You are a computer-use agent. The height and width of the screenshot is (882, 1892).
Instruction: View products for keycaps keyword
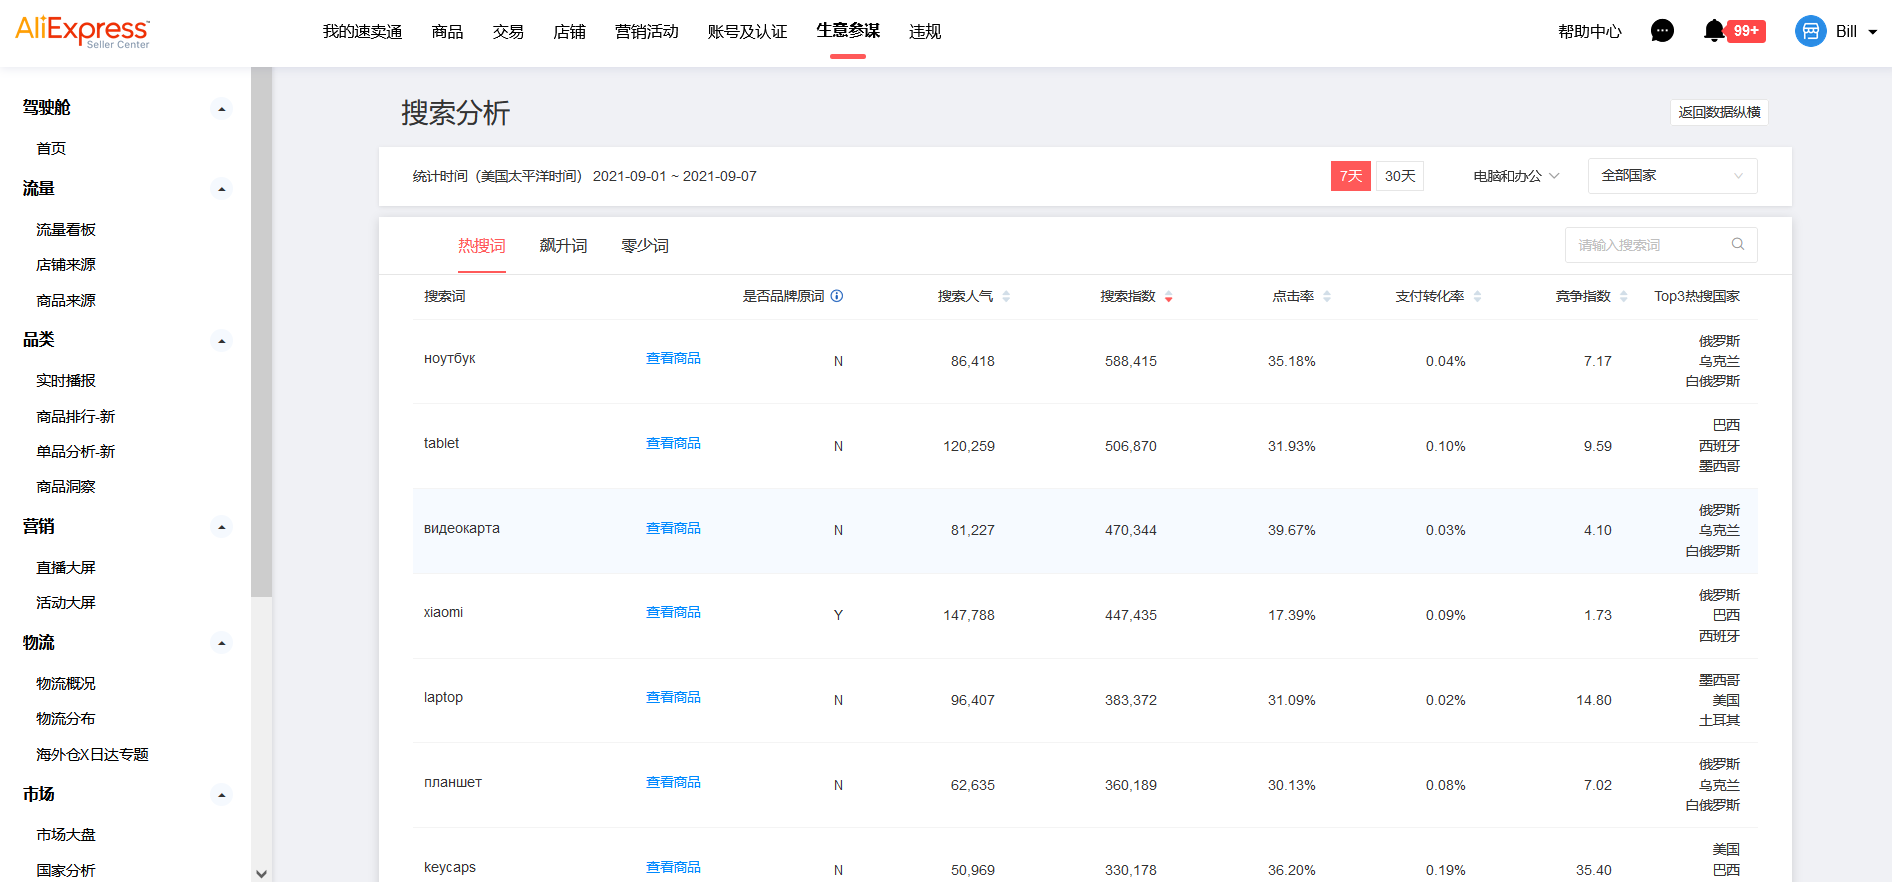pyautogui.click(x=673, y=867)
